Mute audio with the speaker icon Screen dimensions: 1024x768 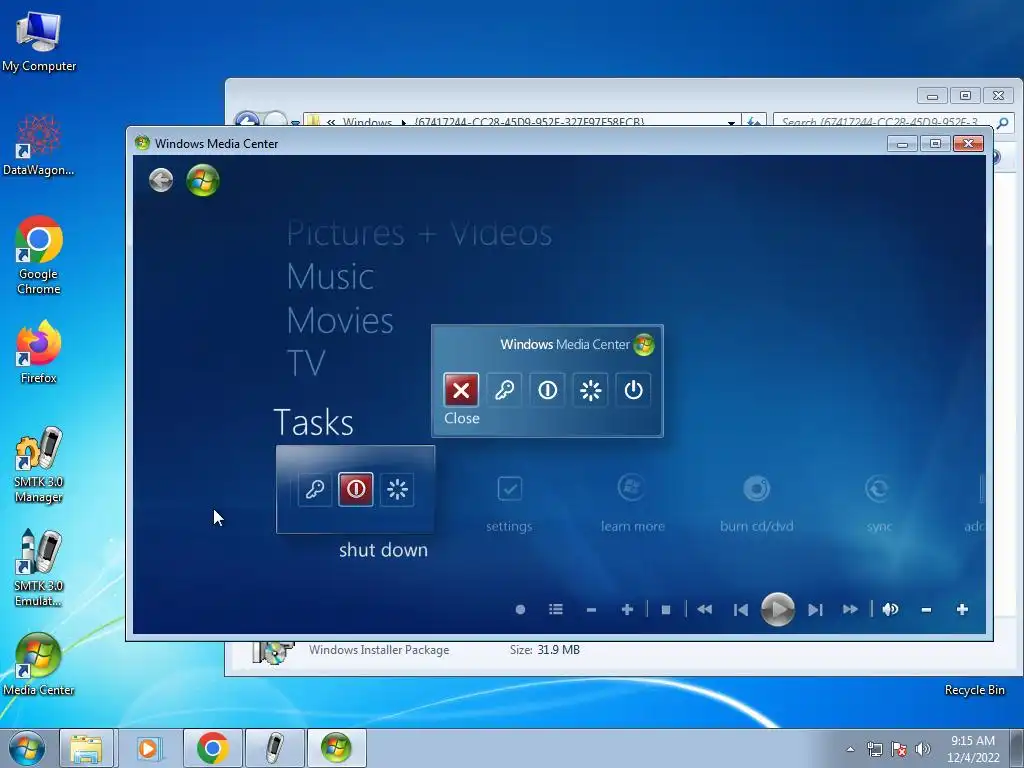[x=890, y=609]
